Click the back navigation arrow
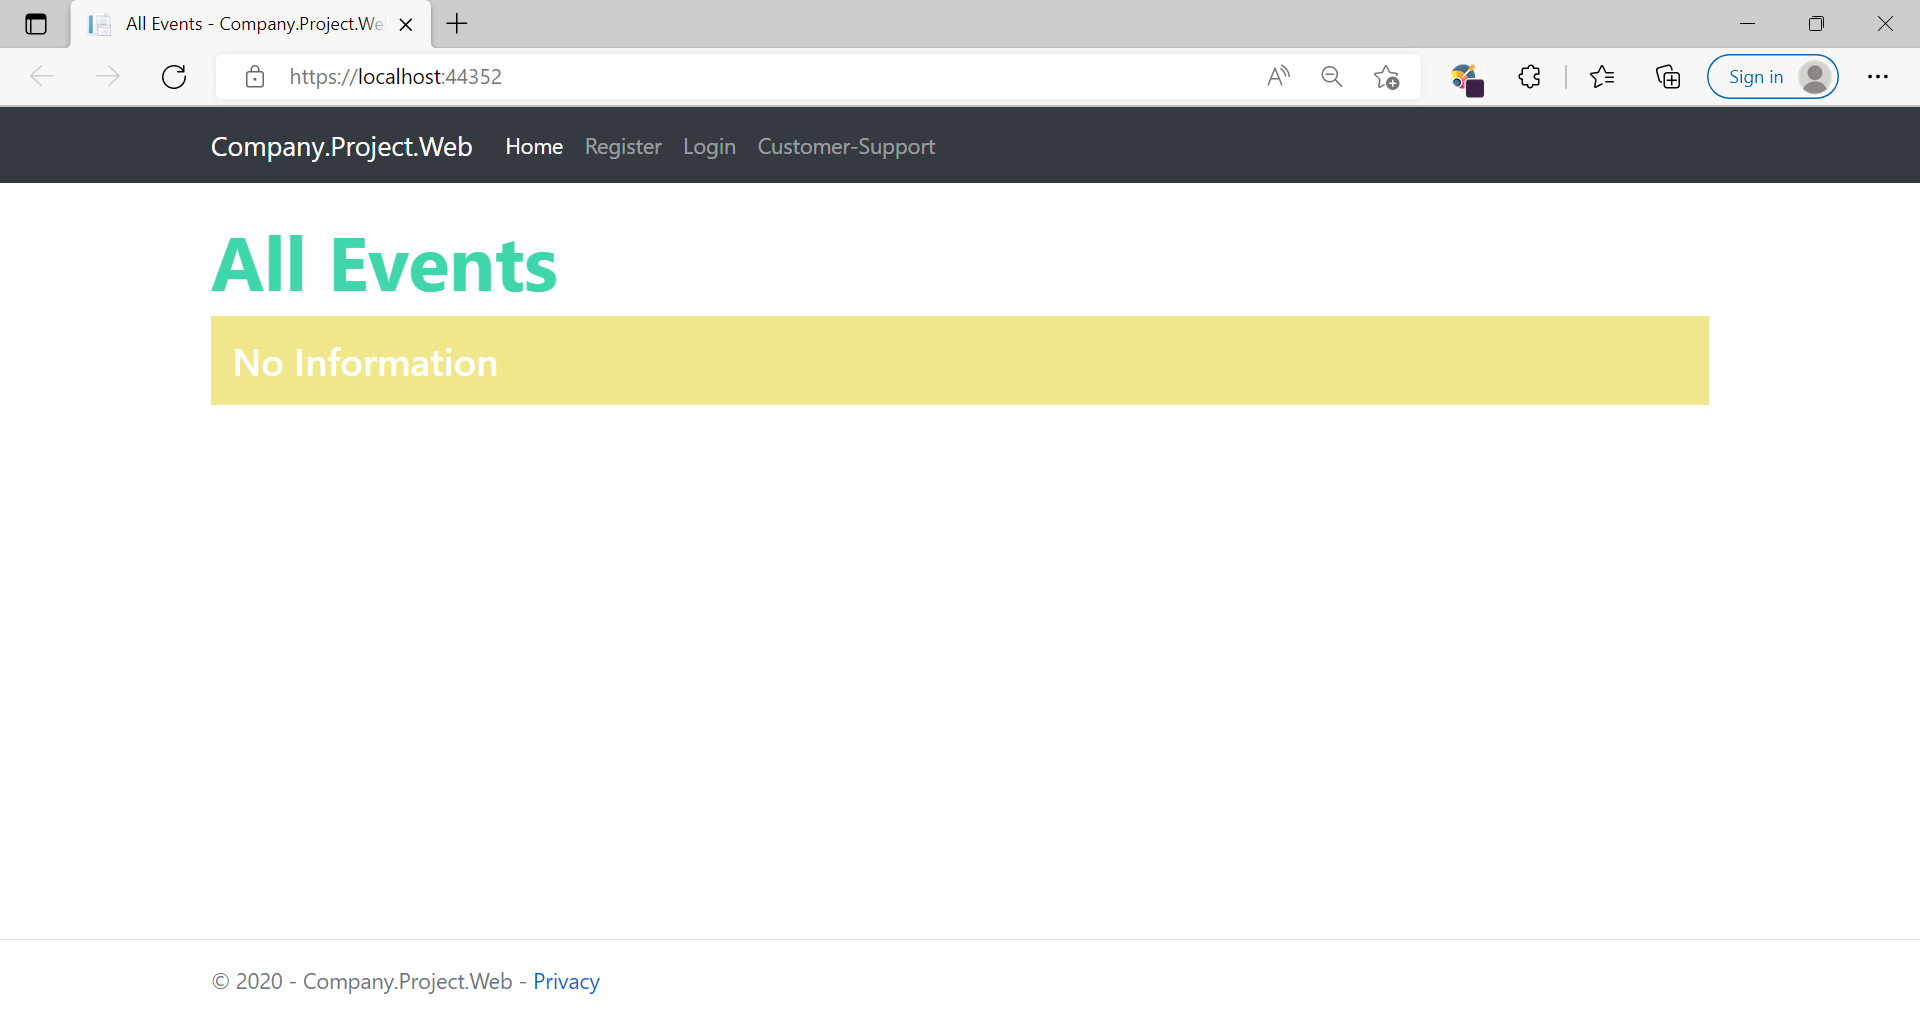Image resolution: width=1920 pixels, height=1020 pixels. pos(42,76)
